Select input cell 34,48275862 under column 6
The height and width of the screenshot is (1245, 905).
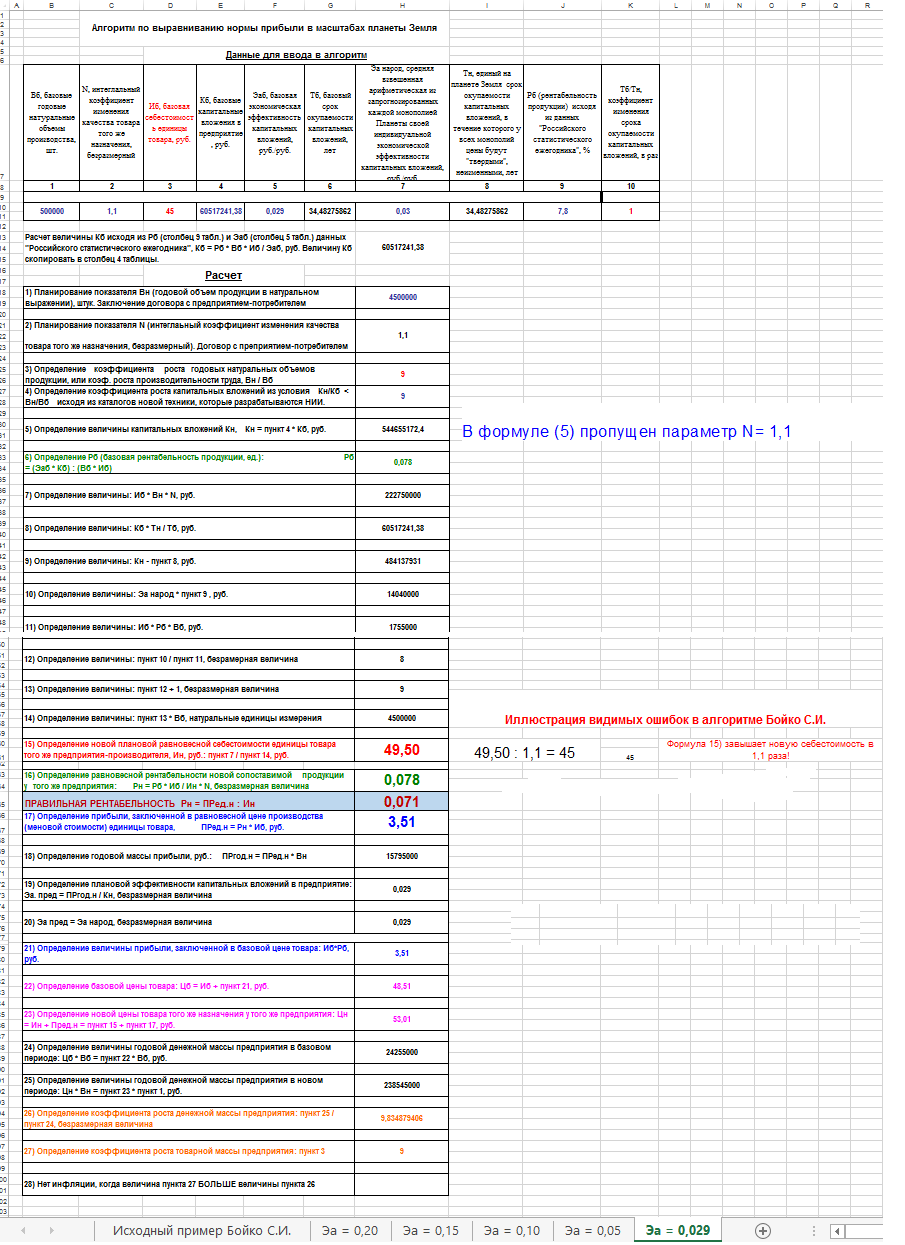click(x=330, y=212)
